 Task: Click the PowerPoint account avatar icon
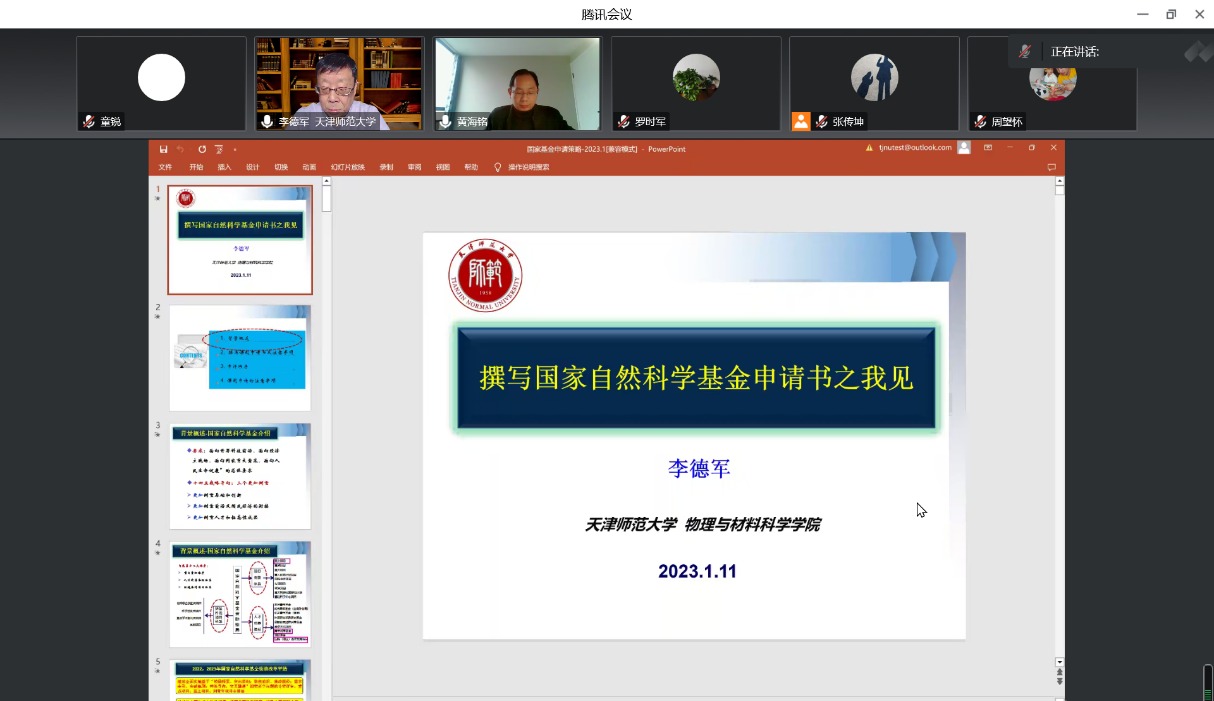(964, 148)
